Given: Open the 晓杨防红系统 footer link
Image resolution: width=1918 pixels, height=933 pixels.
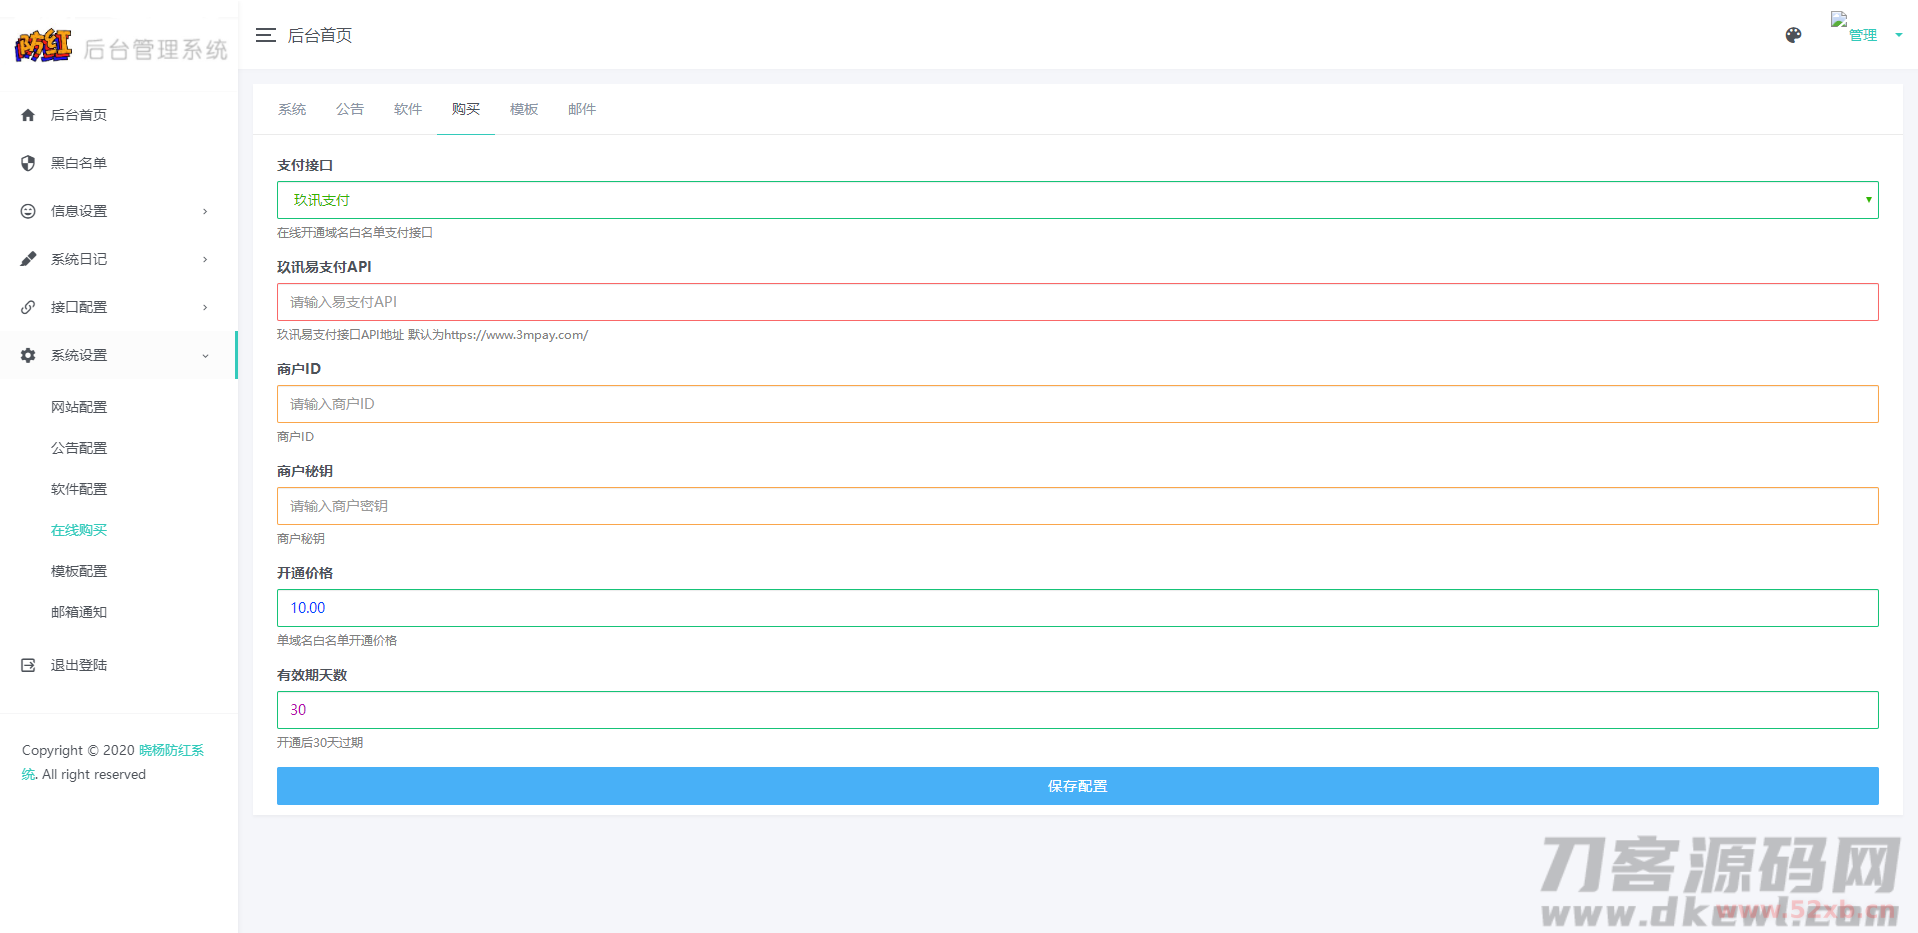Looking at the screenshot, I should (x=171, y=750).
